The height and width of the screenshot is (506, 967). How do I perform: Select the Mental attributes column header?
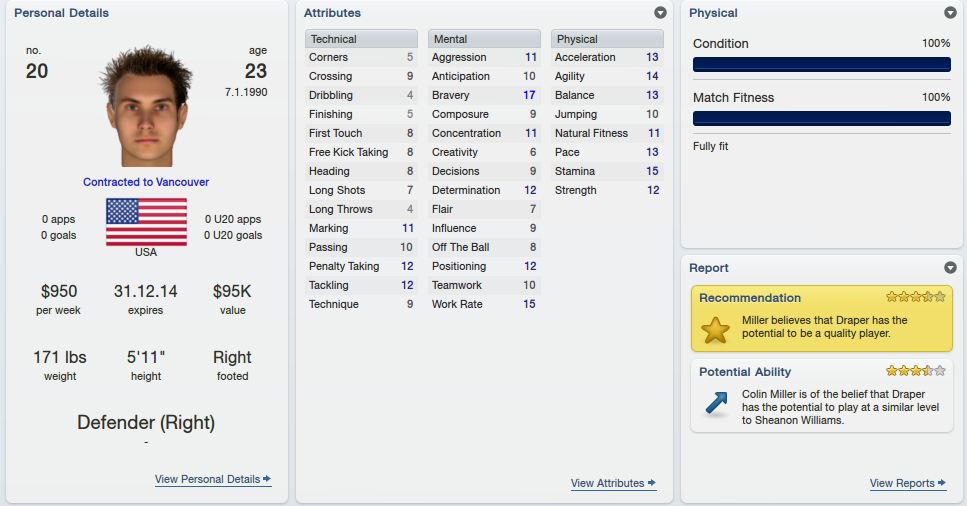(x=484, y=39)
